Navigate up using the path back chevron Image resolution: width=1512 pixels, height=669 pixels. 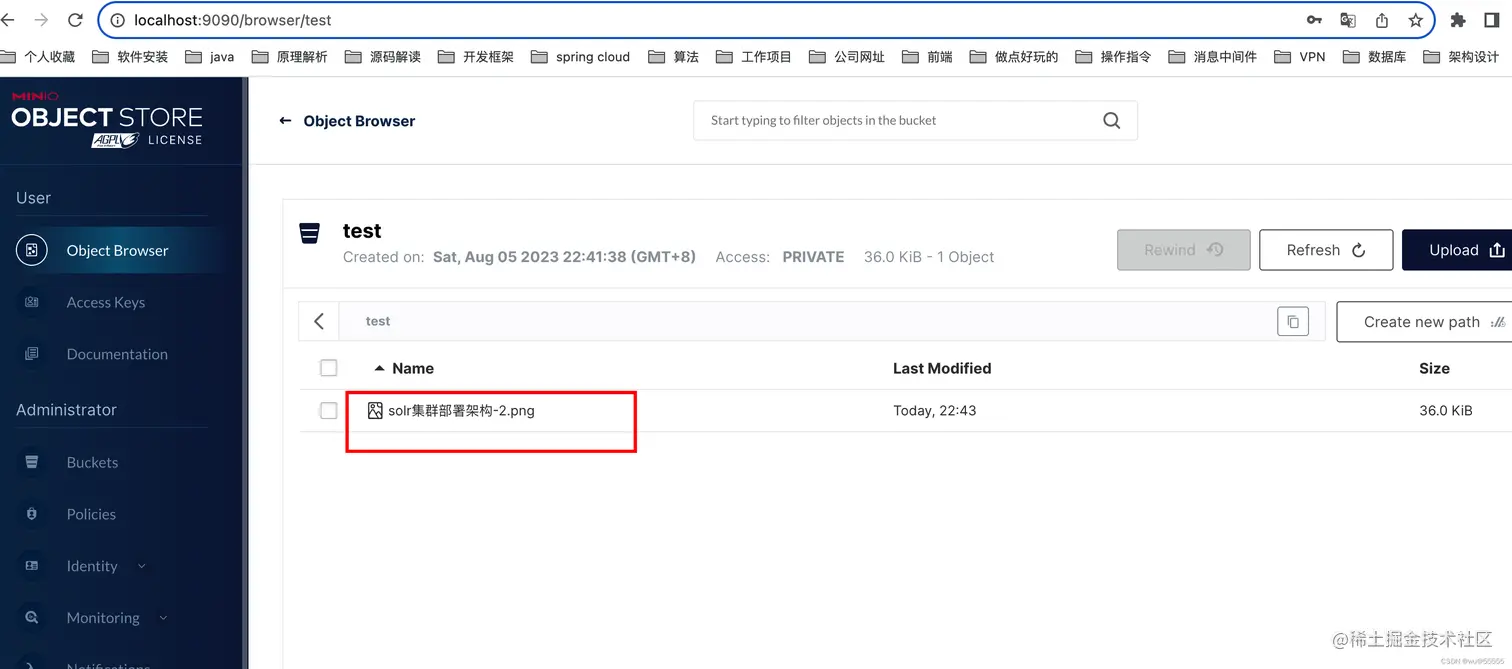pyautogui.click(x=319, y=321)
